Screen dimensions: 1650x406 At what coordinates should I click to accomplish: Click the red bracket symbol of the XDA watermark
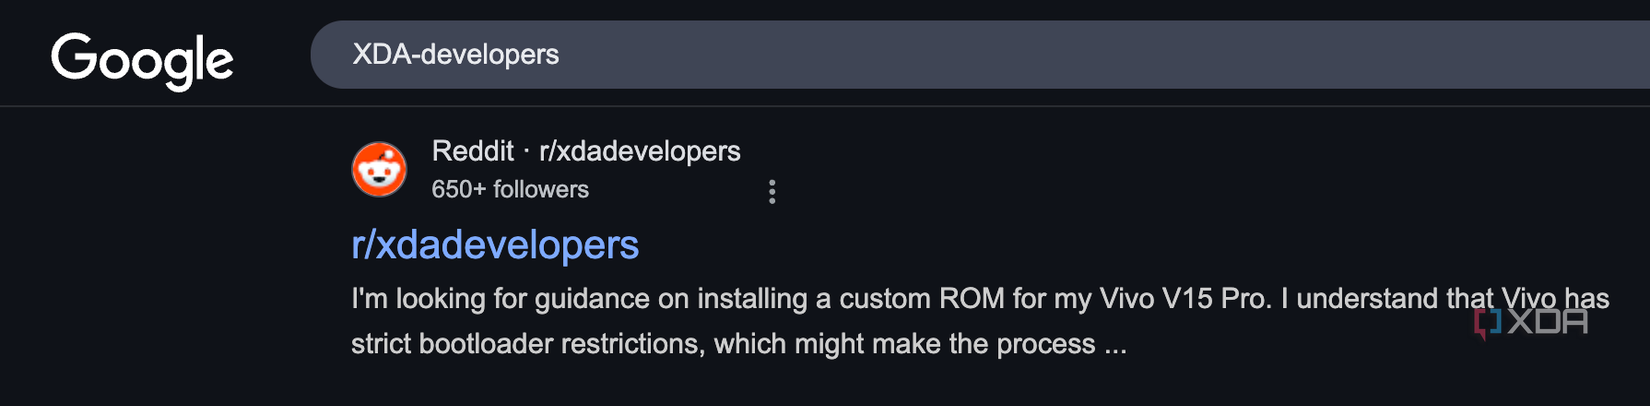pyautogui.click(x=1487, y=323)
